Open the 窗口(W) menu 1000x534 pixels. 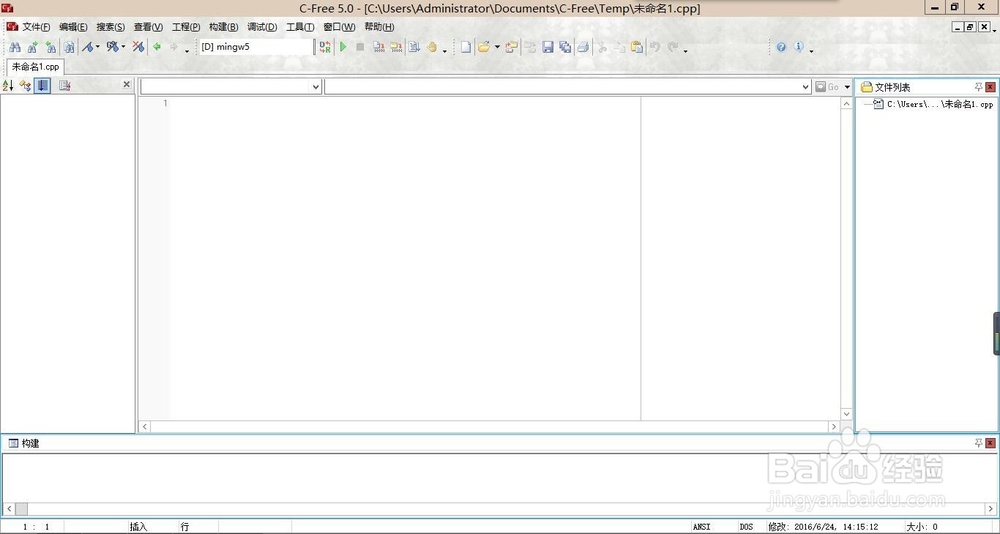pyautogui.click(x=339, y=27)
